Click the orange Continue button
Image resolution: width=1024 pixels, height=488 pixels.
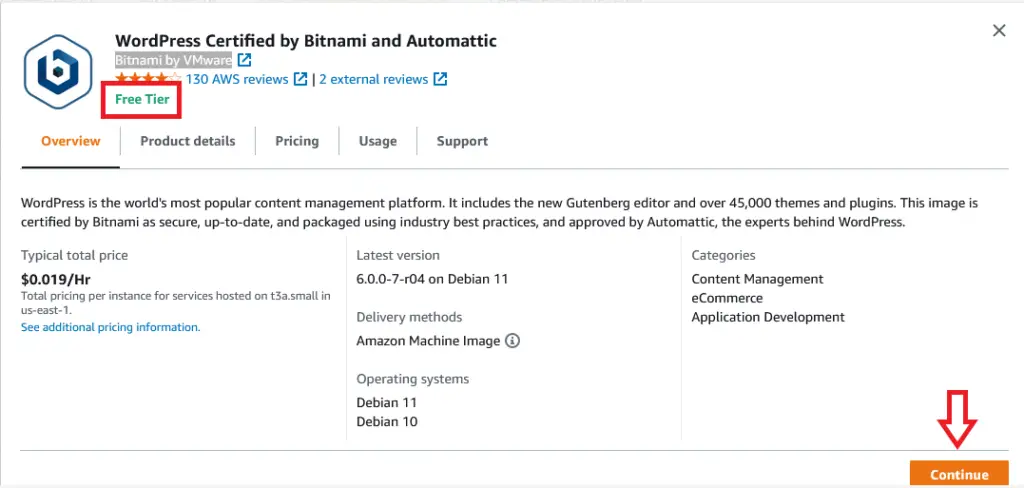pos(959,474)
